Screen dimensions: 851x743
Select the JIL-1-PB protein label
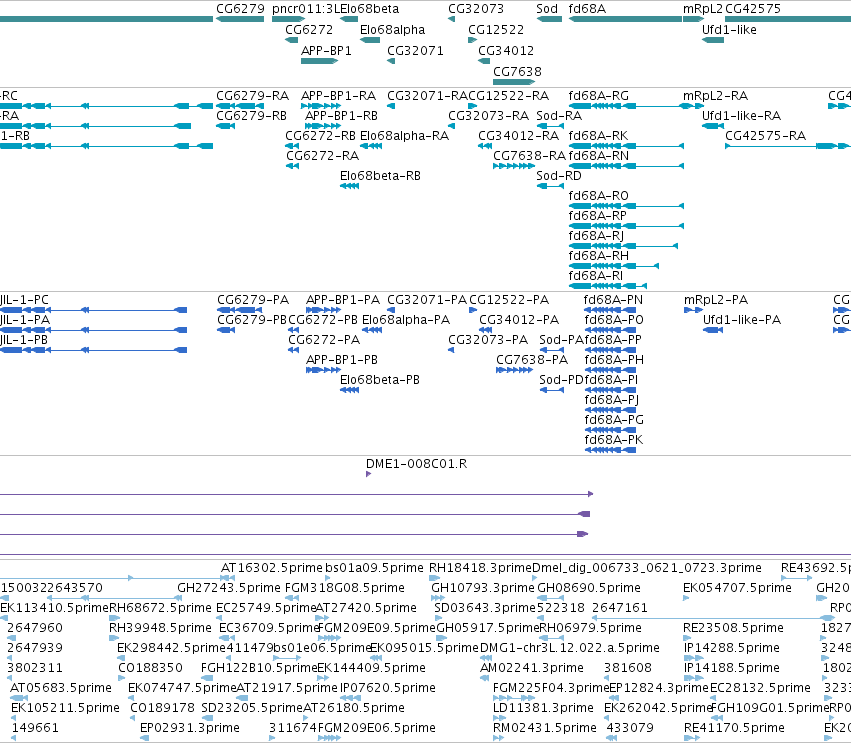pos(24,340)
